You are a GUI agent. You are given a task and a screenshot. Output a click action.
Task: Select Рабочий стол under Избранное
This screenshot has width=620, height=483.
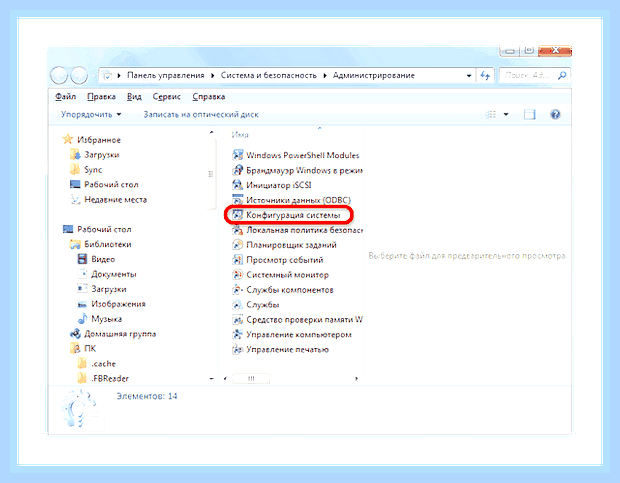point(111,185)
